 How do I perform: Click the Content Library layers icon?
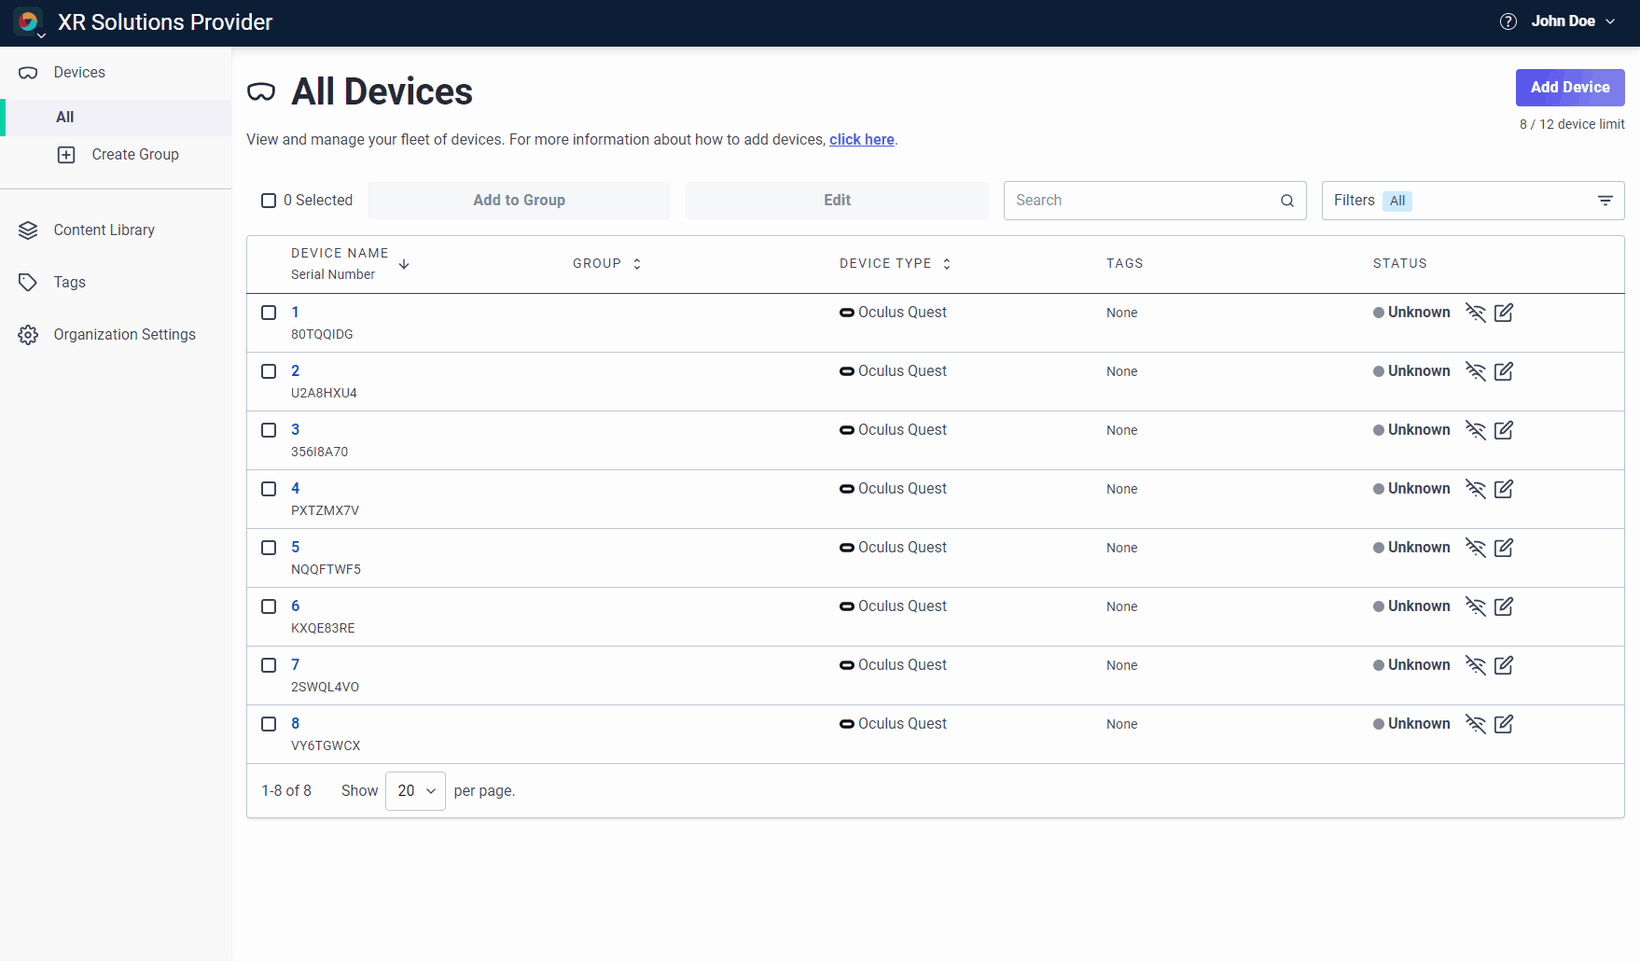pos(28,231)
